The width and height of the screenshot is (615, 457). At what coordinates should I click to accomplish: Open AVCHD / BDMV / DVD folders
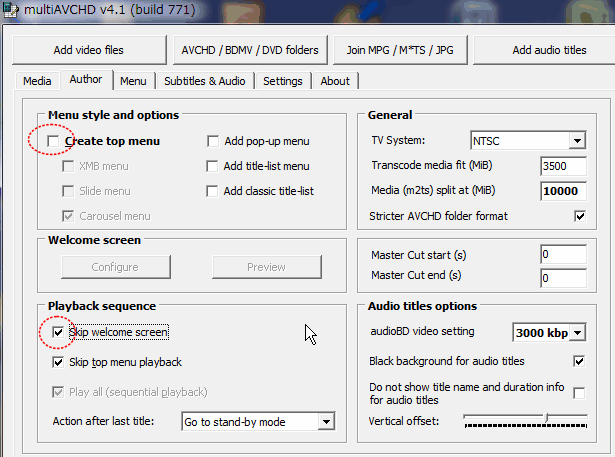point(249,50)
